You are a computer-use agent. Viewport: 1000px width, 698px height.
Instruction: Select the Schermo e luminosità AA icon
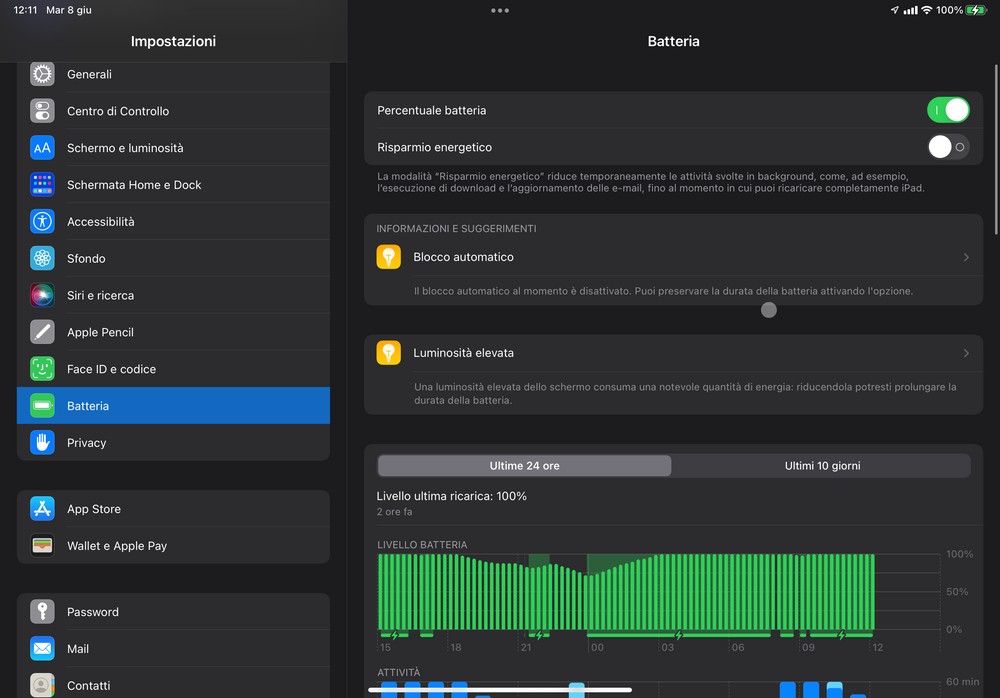(x=42, y=148)
